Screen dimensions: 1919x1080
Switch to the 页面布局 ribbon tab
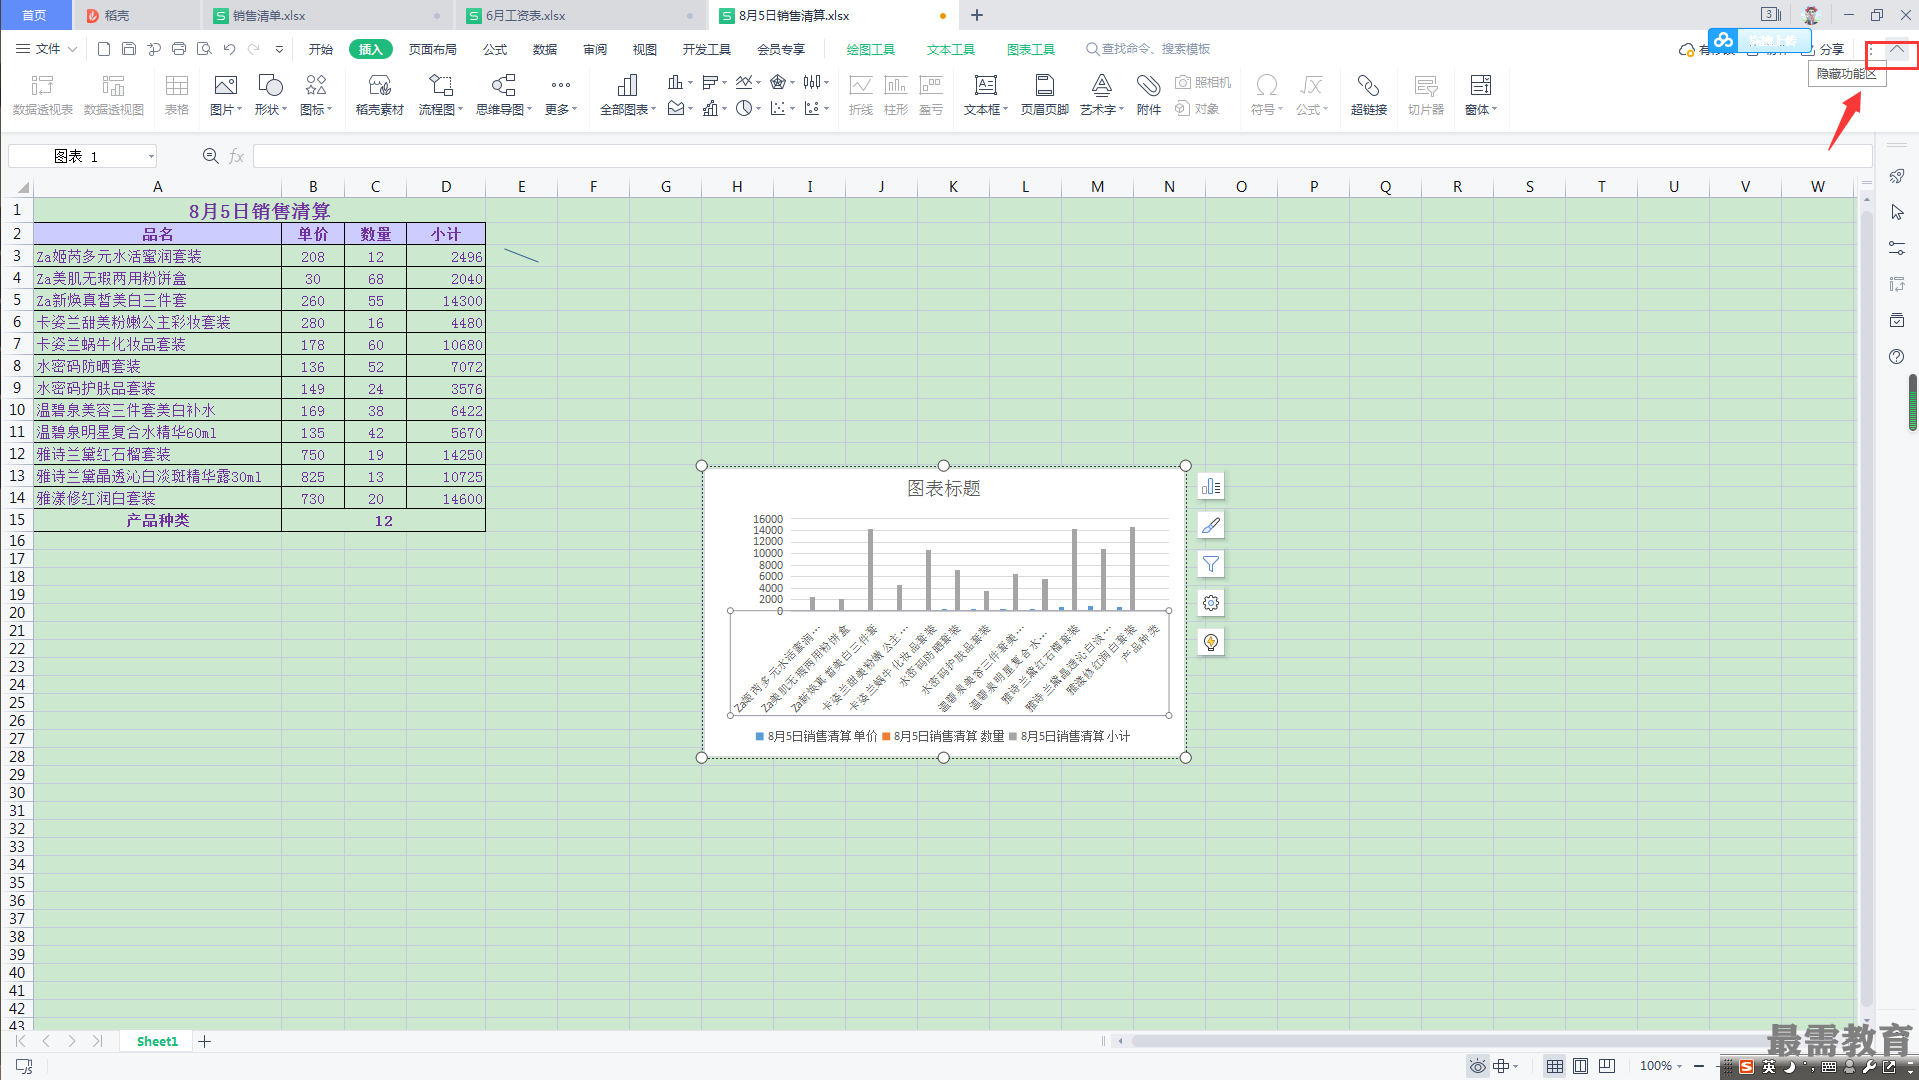(x=432, y=49)
